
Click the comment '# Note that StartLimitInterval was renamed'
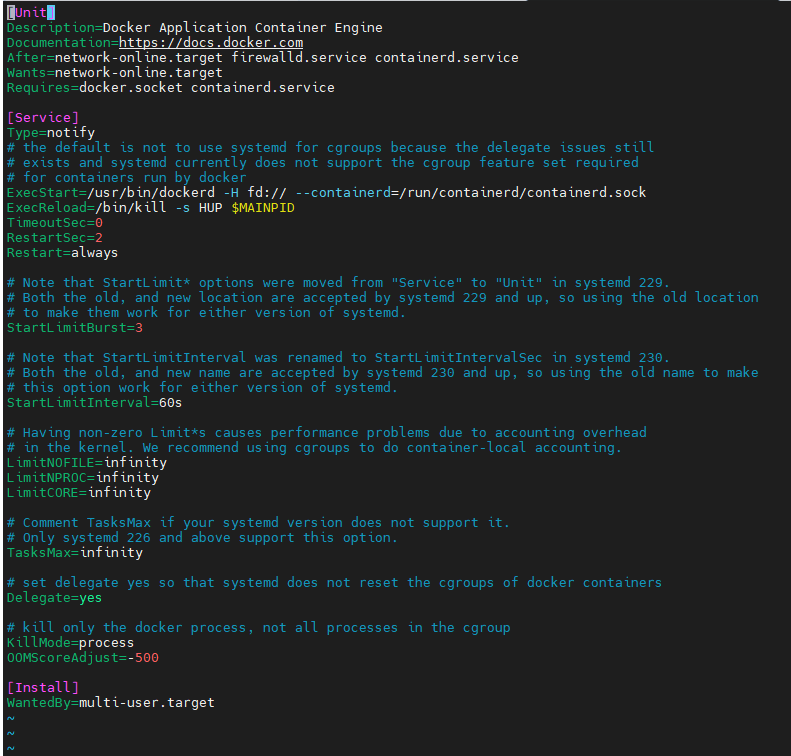point(338,358)
